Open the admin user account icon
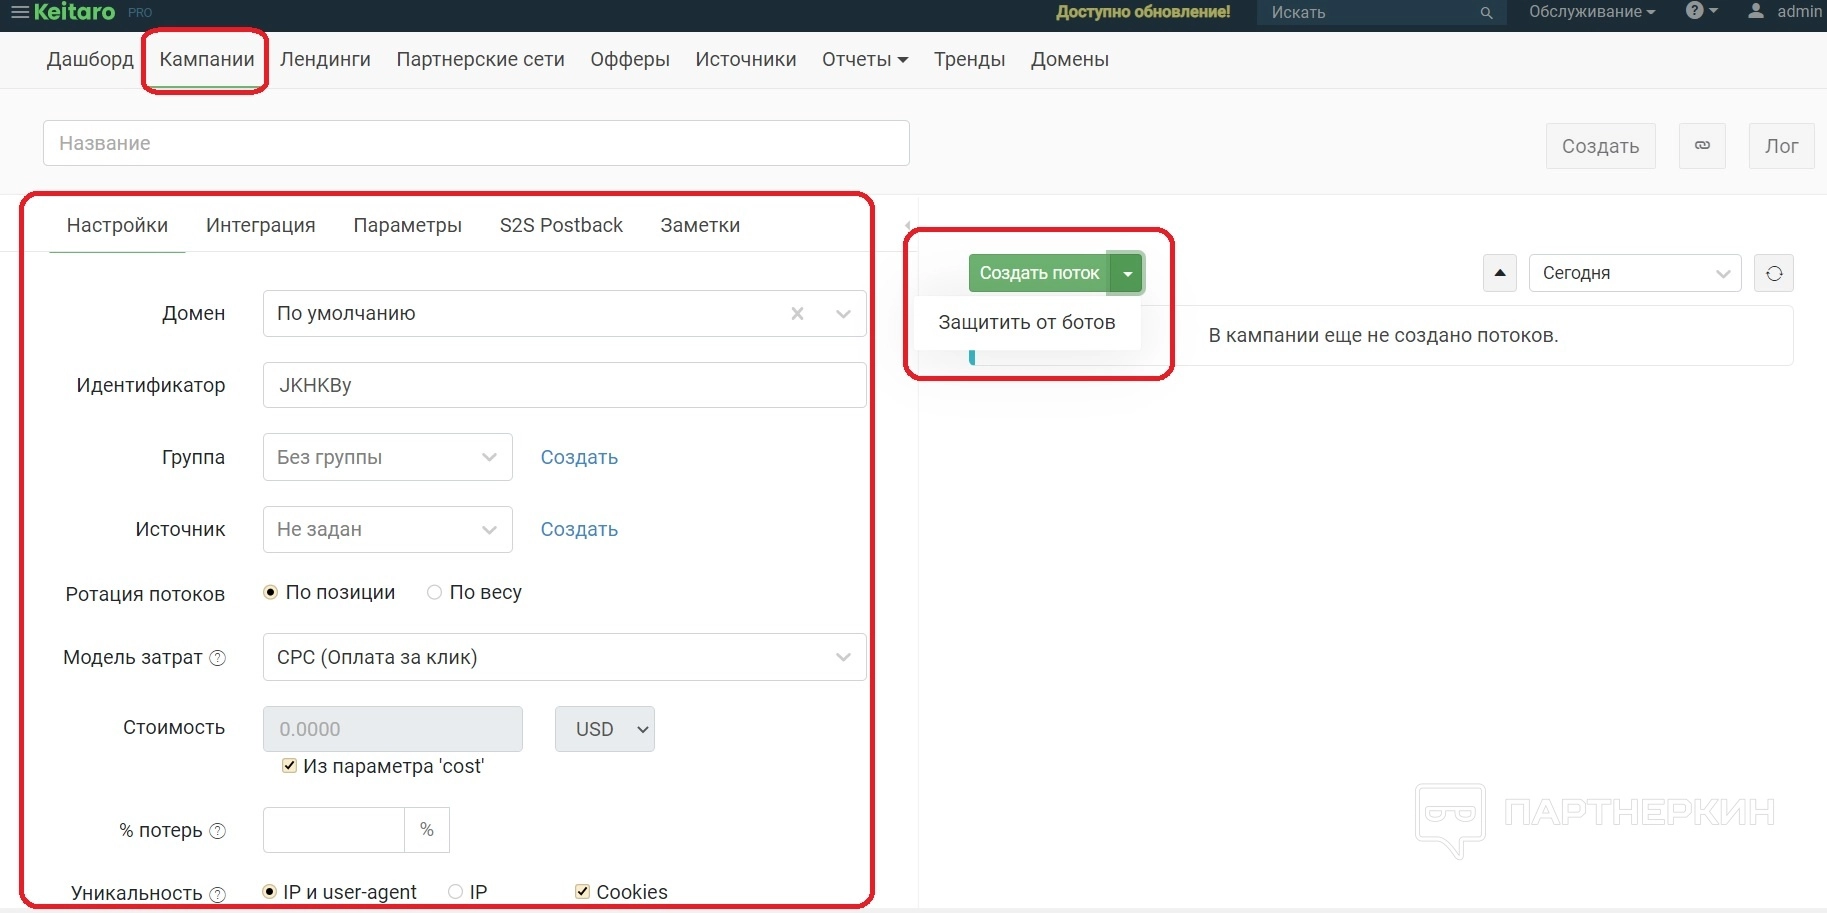 coord(1755,11)
